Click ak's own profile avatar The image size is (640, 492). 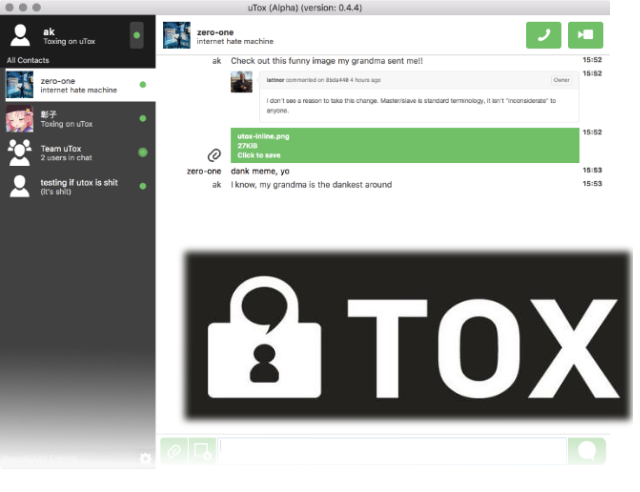pos(20,35)
